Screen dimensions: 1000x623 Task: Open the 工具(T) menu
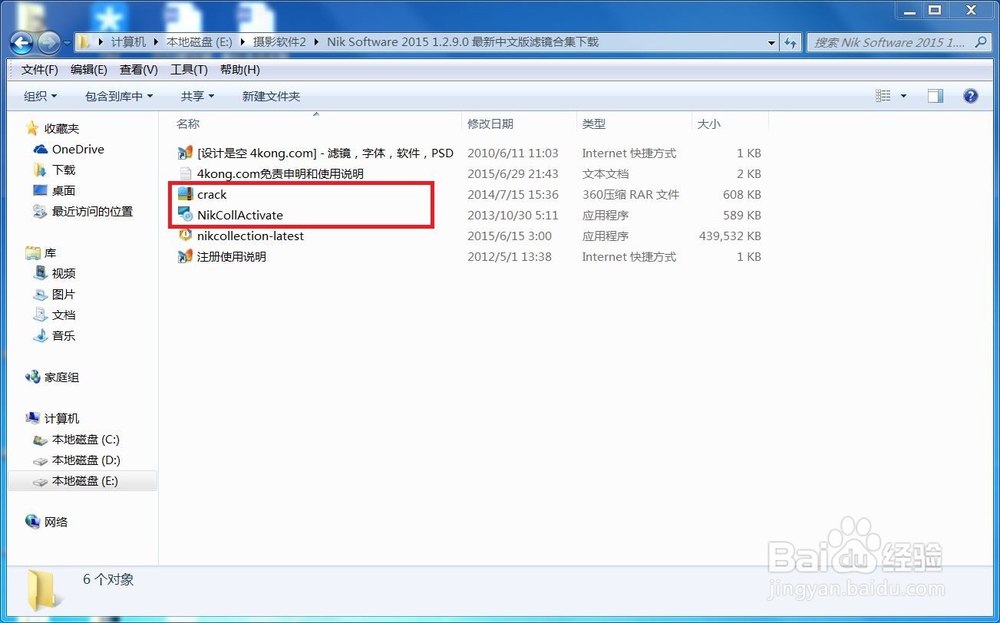pos(189,70)
